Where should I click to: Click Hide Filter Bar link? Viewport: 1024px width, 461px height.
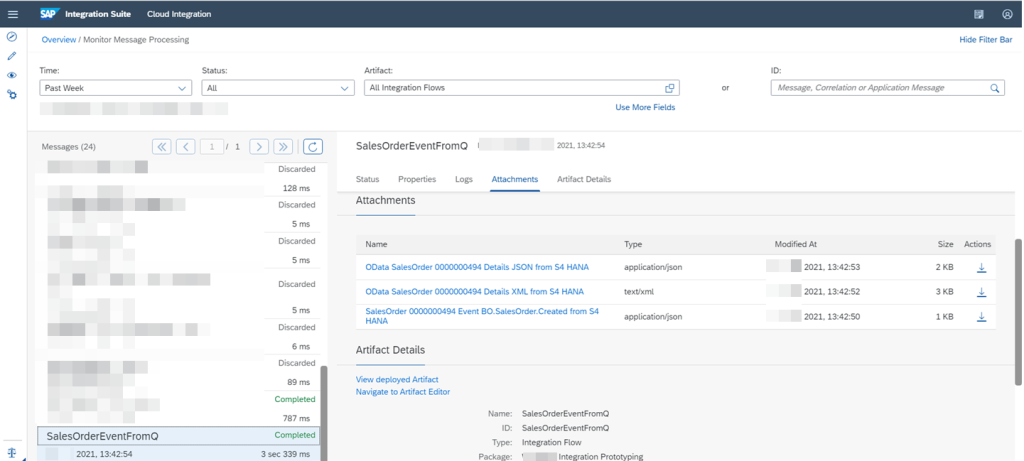(985, 40)
